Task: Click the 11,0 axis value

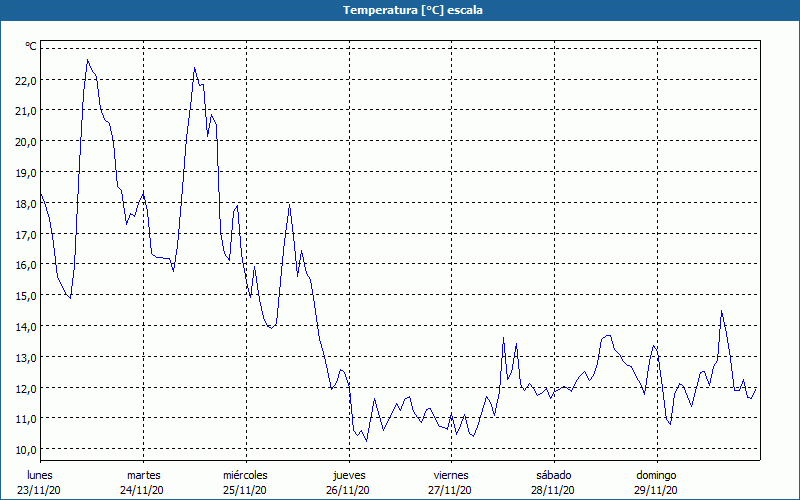Action: 26,419
